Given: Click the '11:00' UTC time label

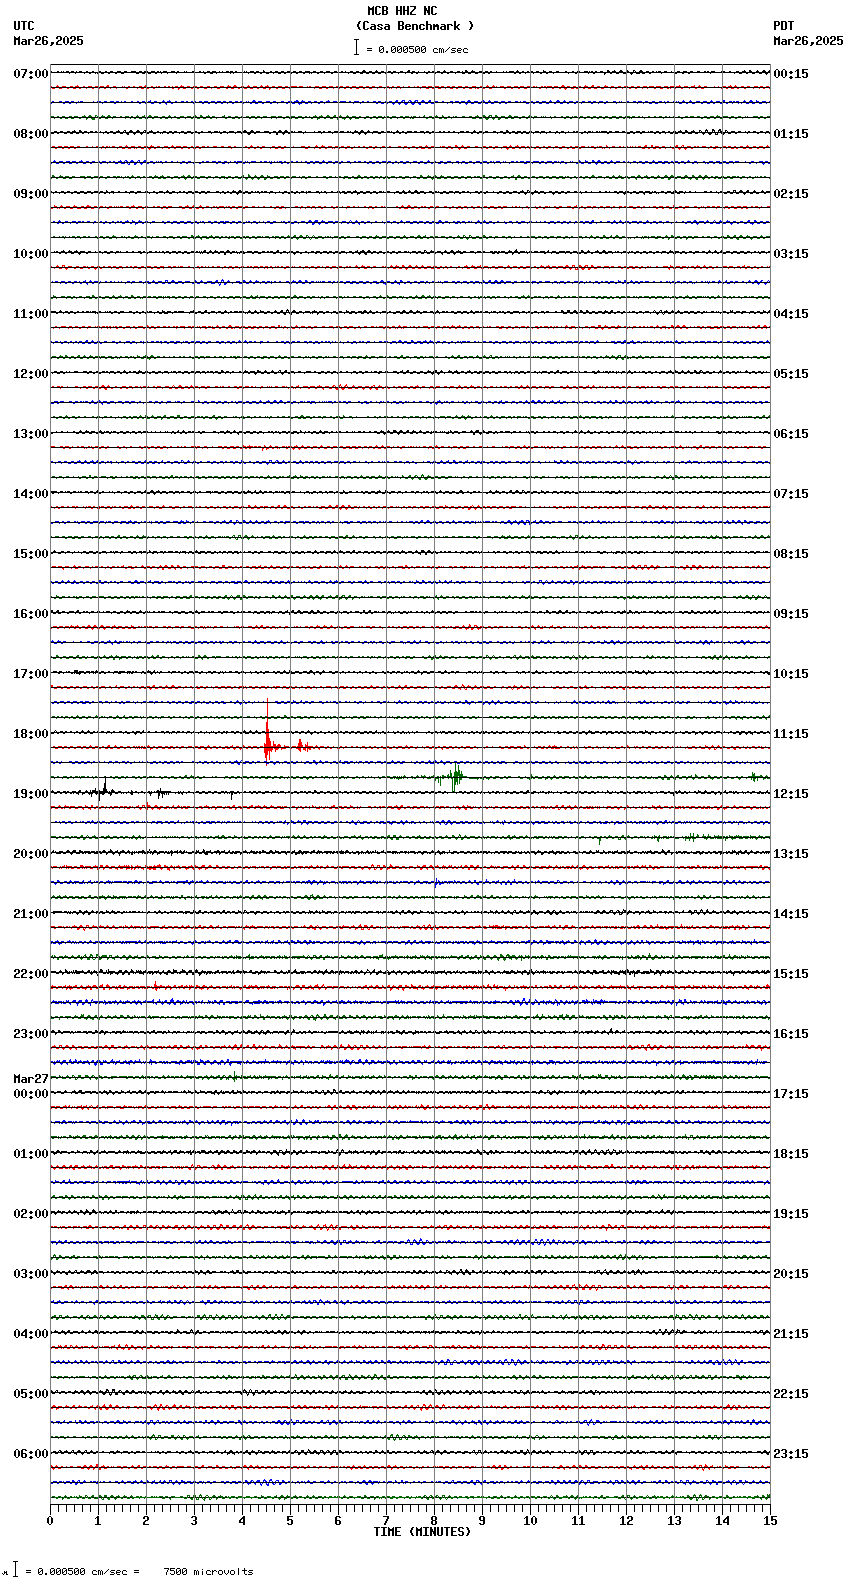Looking at the screenshot, I should [31, 314].
